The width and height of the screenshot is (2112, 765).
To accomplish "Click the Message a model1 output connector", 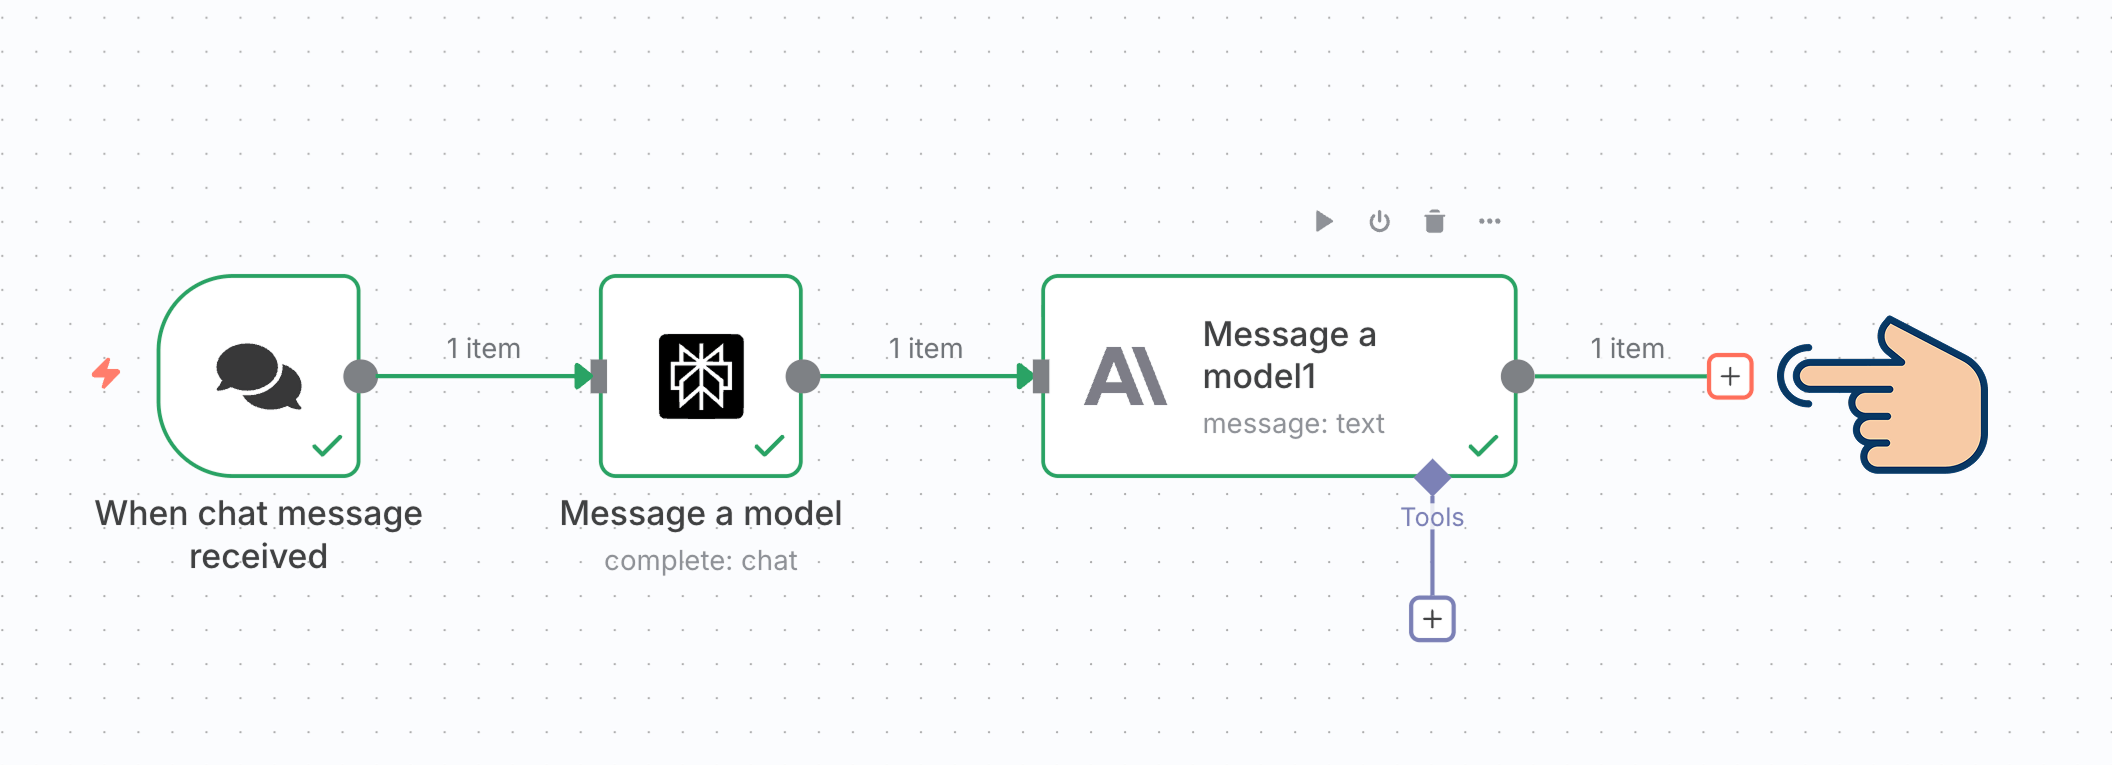I will [x=1517, y=376].
